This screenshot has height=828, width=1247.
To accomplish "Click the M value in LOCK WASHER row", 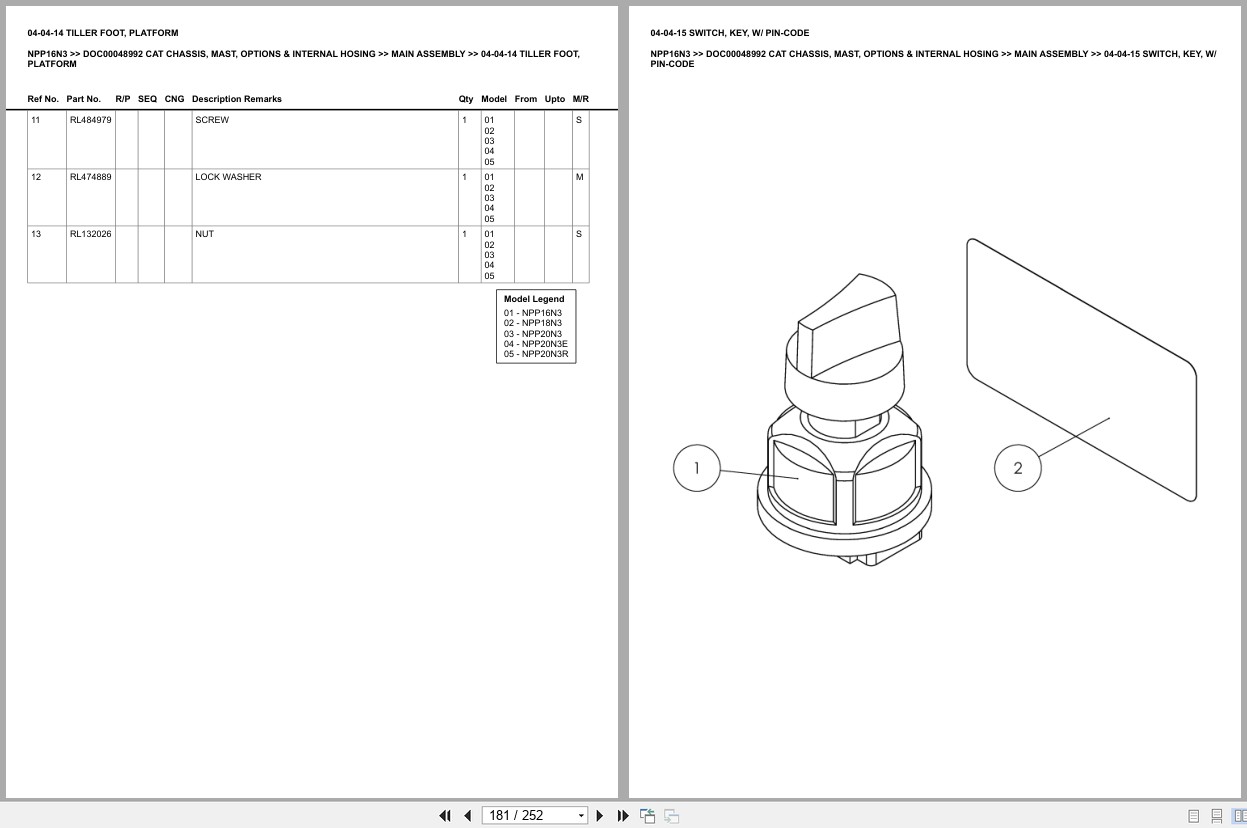I will [580, 177].
